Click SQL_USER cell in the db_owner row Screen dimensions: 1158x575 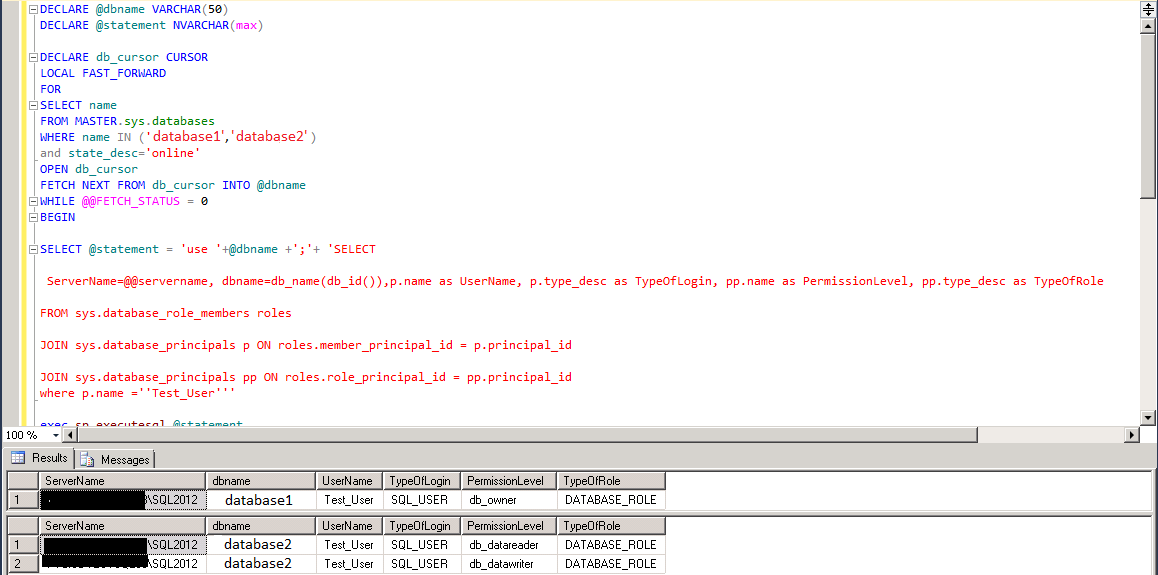pyautogui.click(x=422, y=500)
